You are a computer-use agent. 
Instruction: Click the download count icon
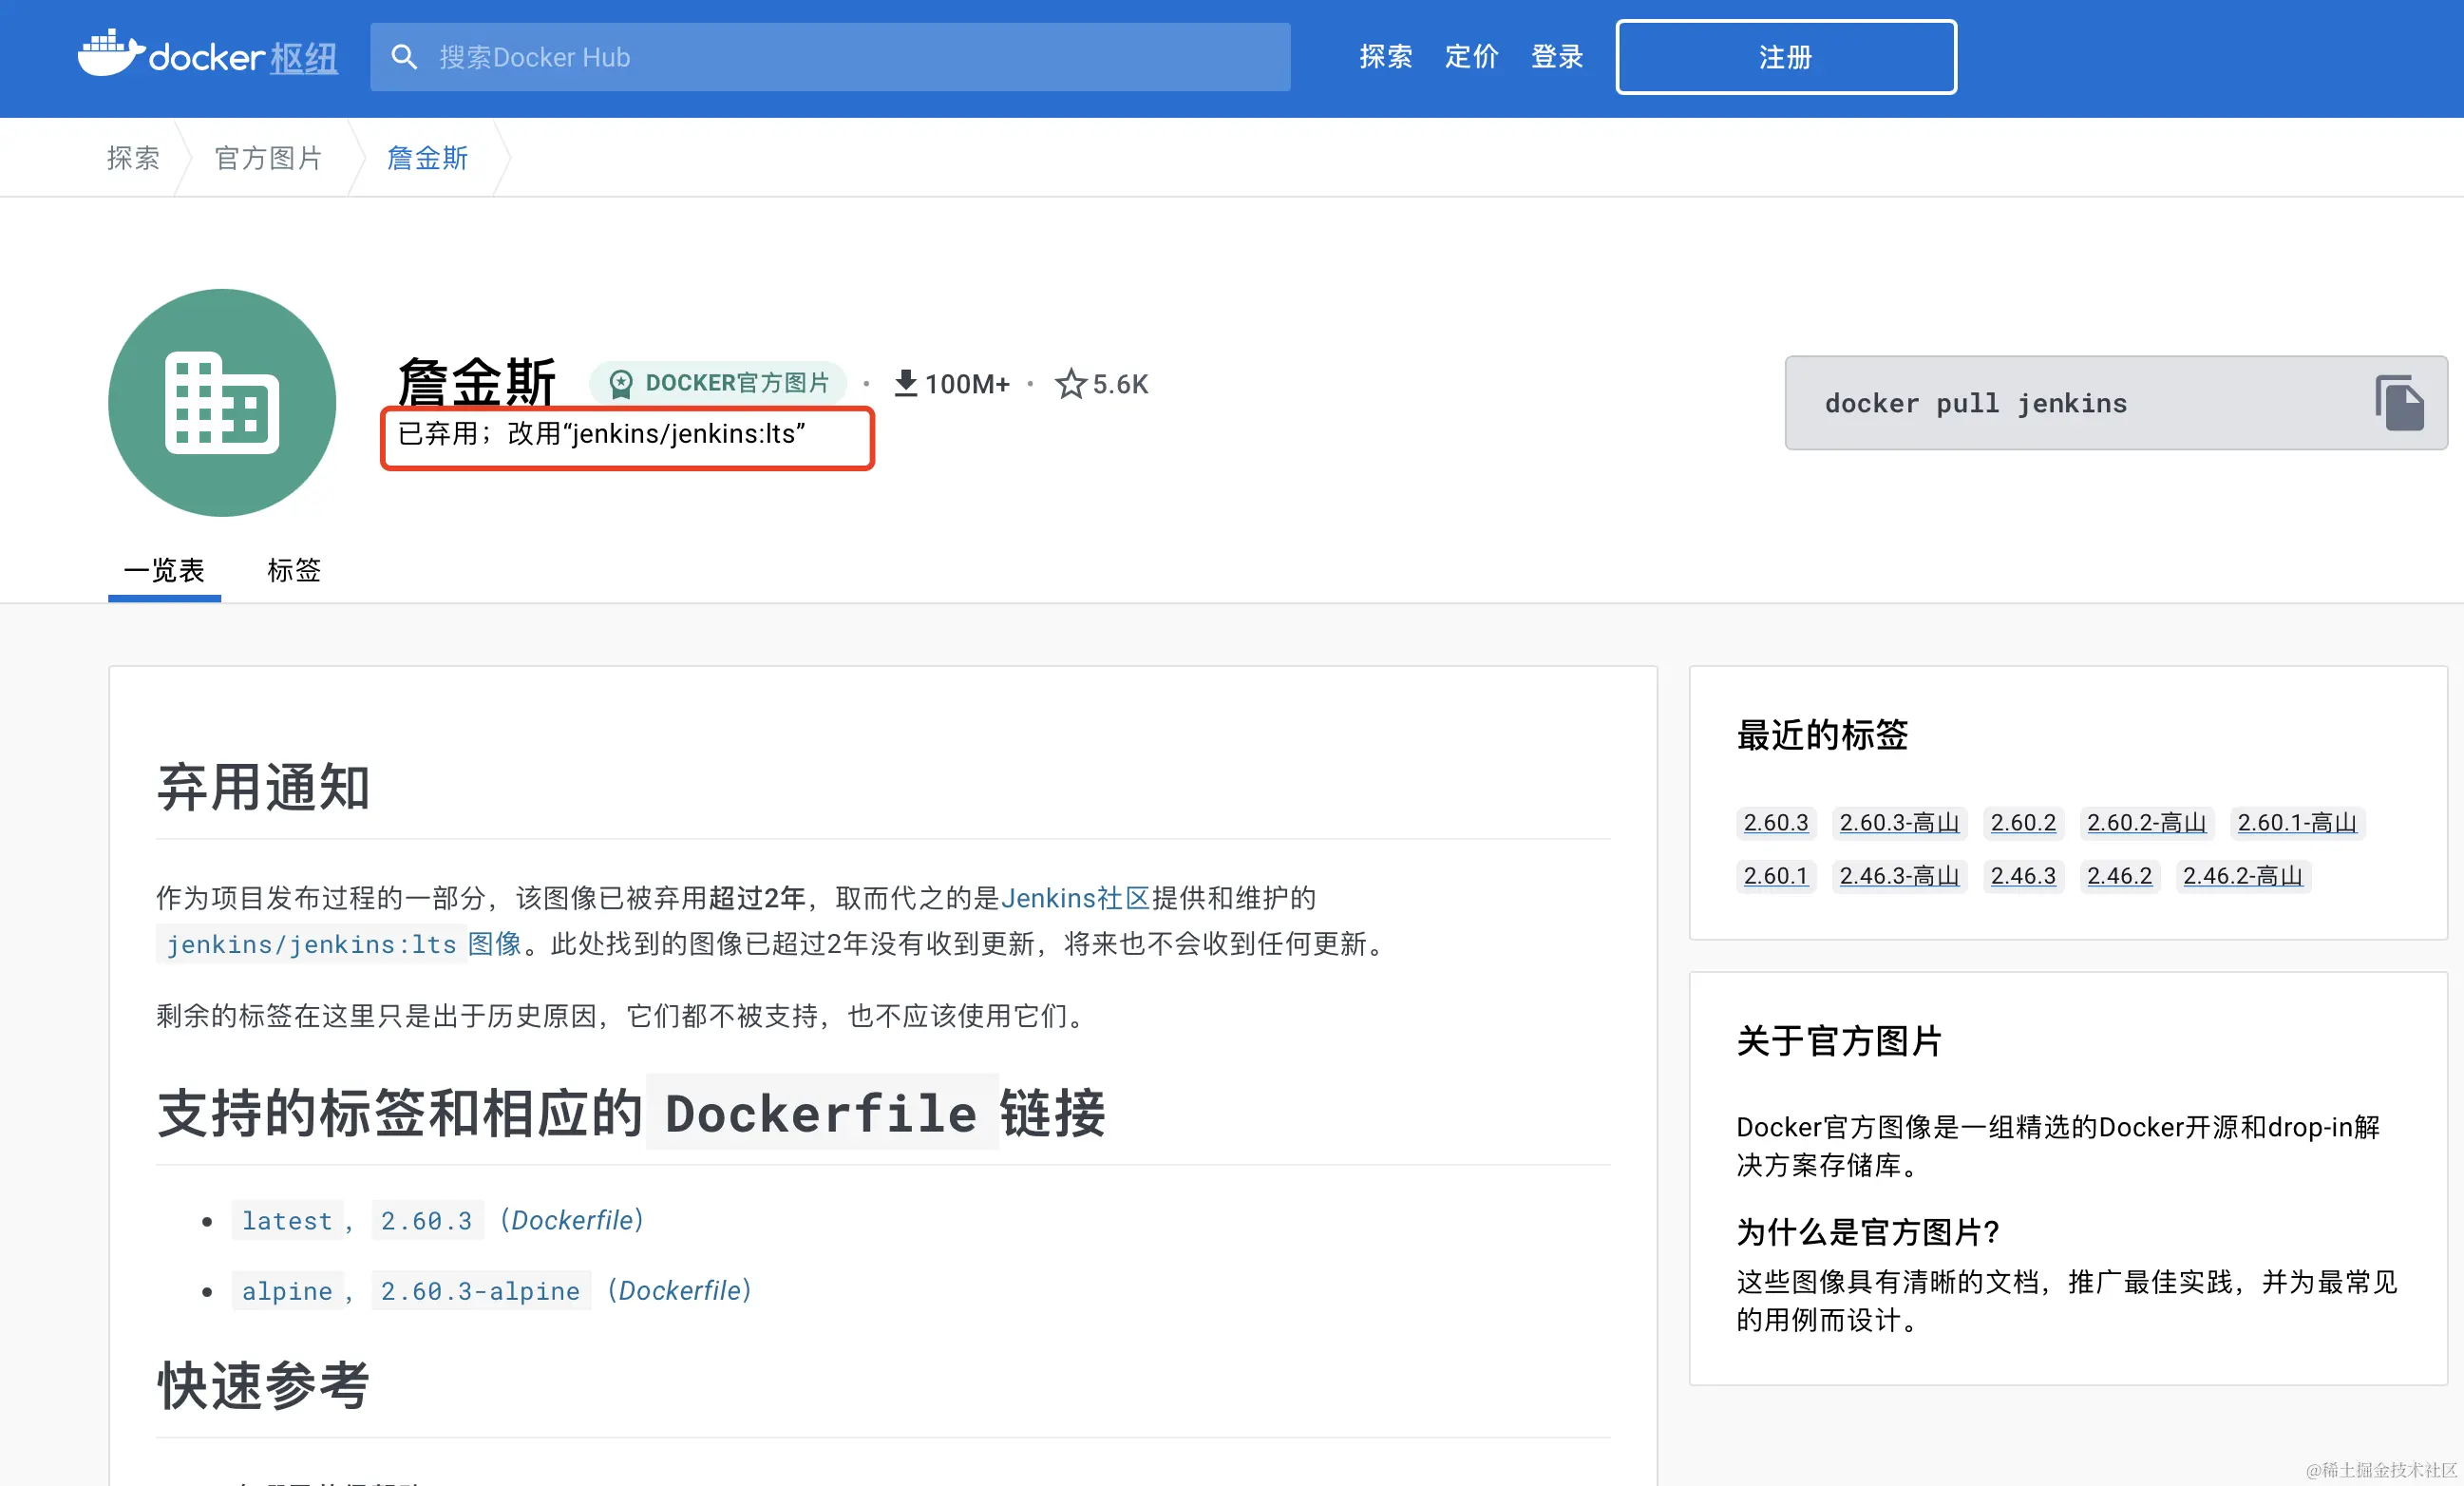click(x=905, y=383)
